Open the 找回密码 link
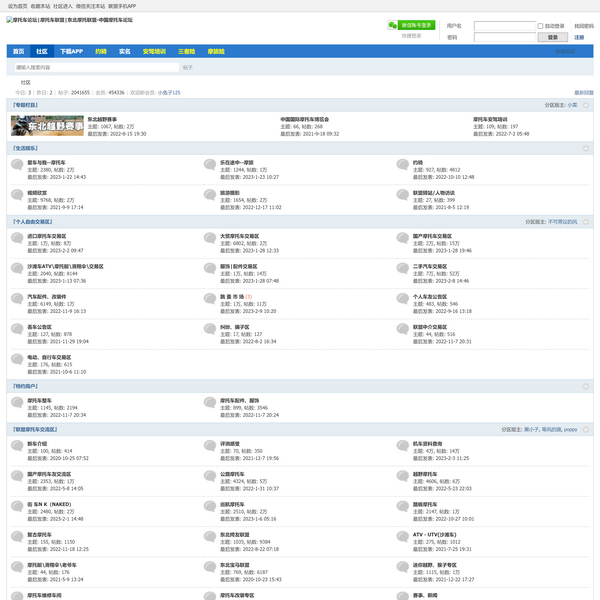This screenshot has width=600, height=600. click(583, 26)
